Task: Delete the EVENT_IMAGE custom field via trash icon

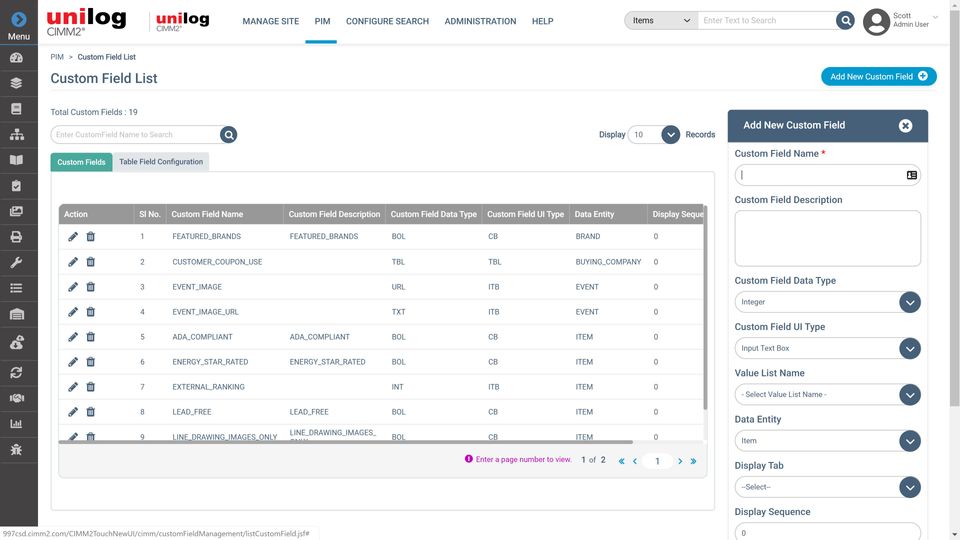Action: coord(91,287)
